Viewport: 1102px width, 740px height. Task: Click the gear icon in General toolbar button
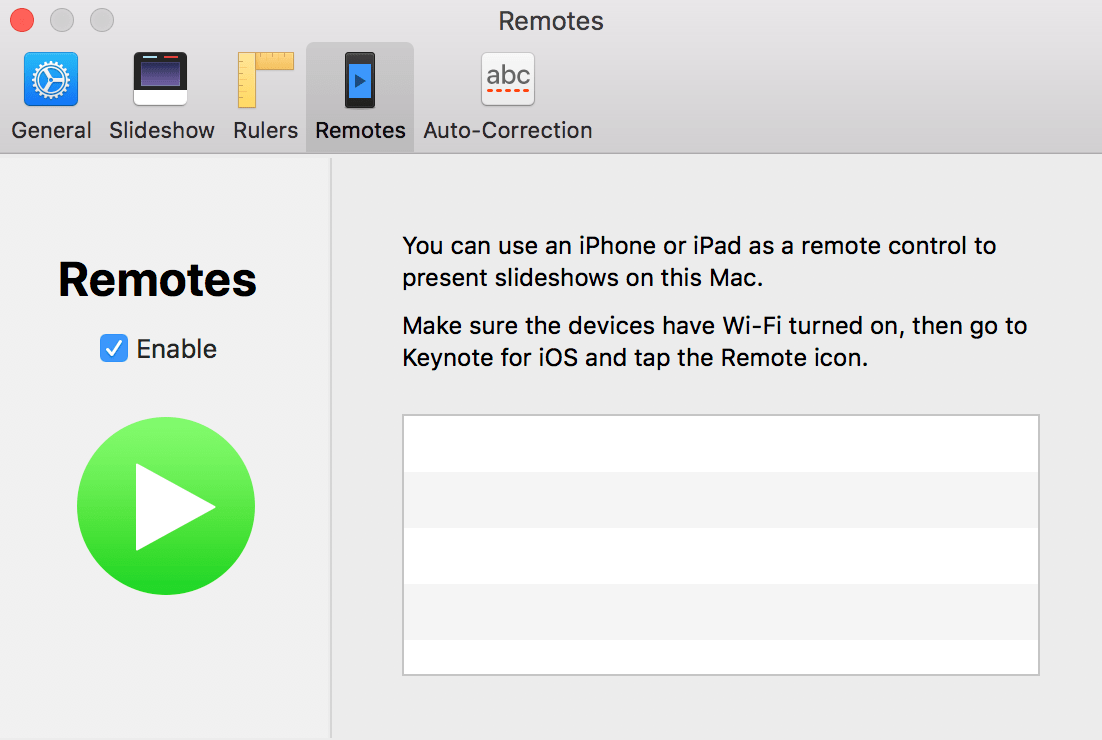[51, 79]
